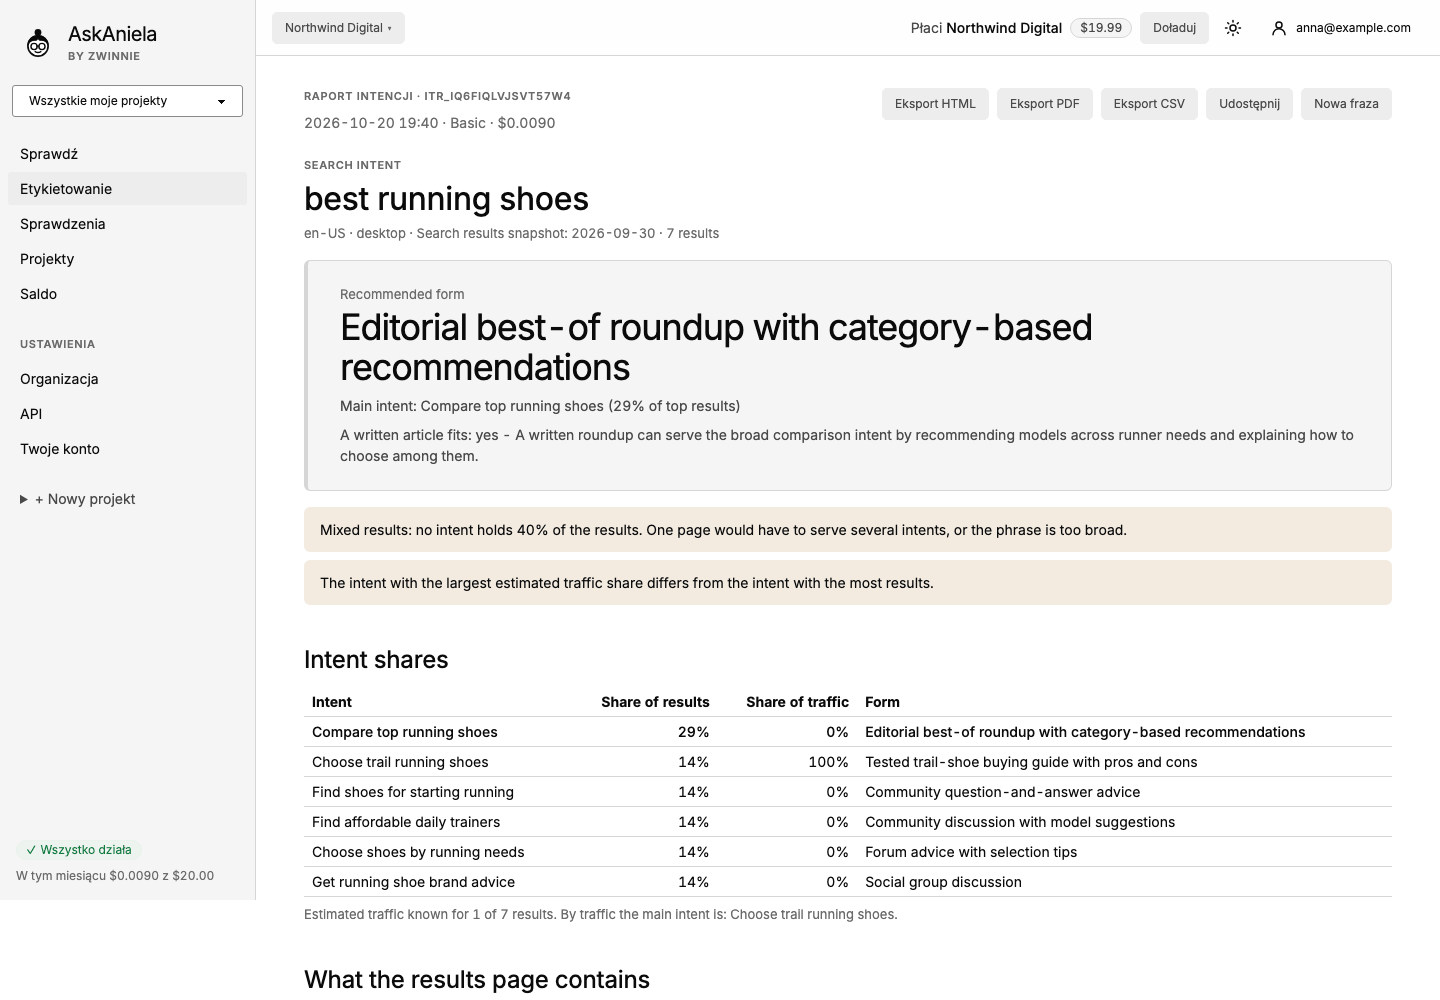Click the 'best running shoes' heading

coord(446,199)
